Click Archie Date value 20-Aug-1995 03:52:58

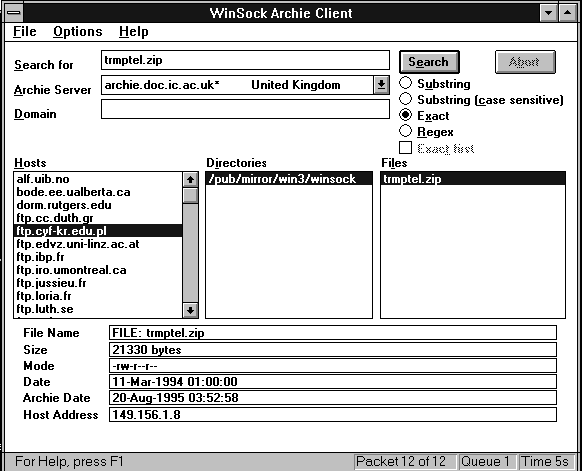pos(333,398)
